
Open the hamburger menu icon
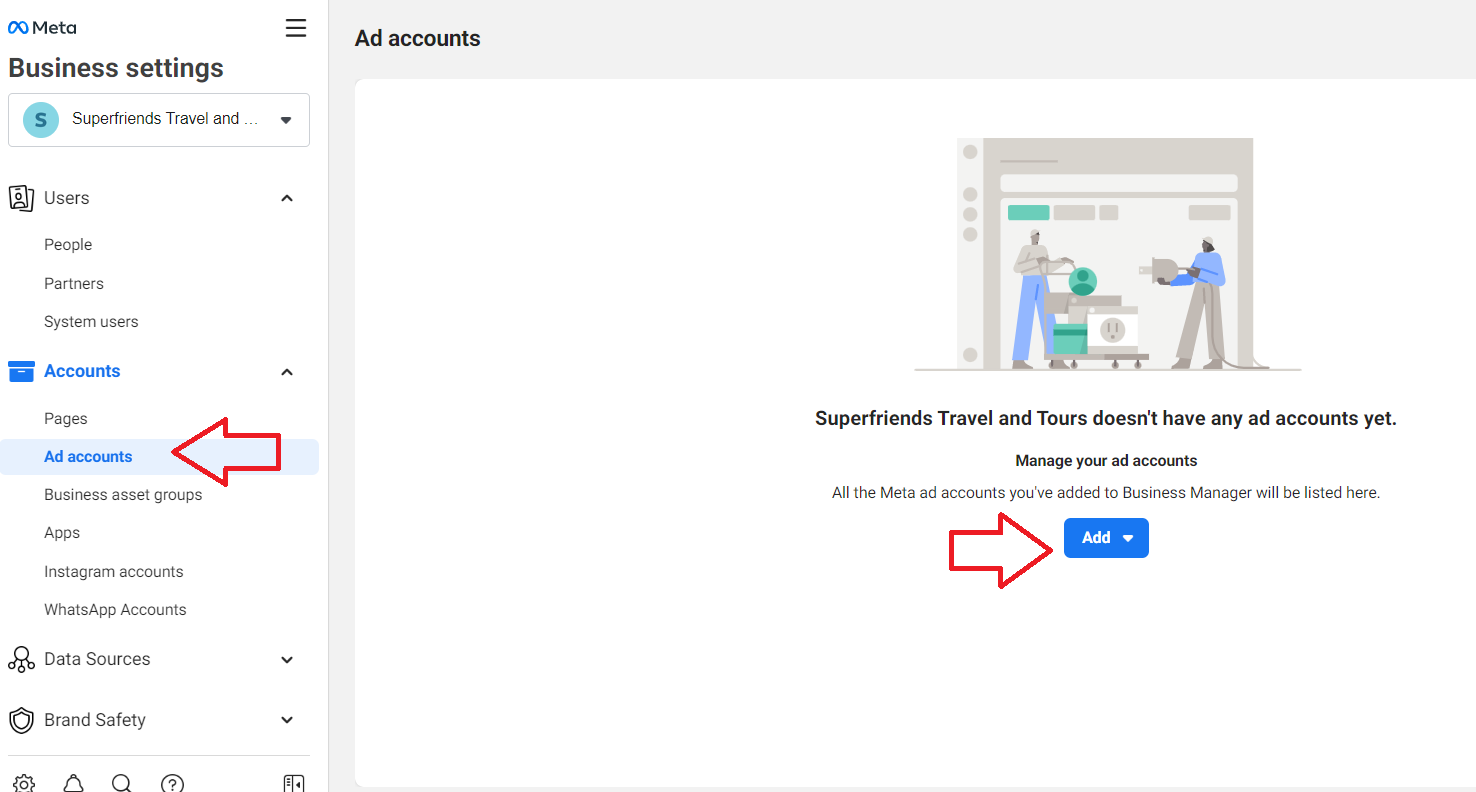tap(296, 28)
